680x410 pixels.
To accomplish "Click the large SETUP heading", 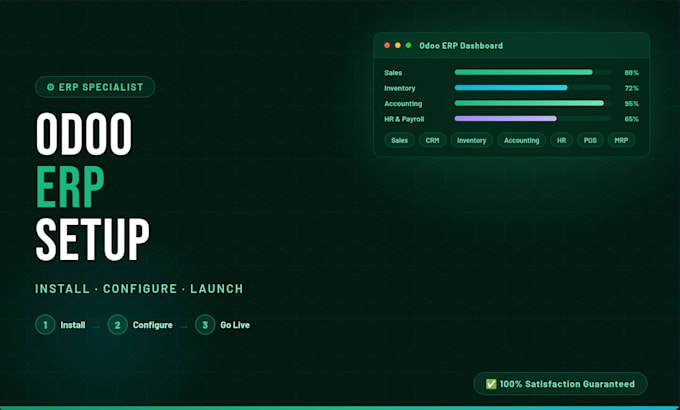I will pyautogui.click(x=92, y=239).
